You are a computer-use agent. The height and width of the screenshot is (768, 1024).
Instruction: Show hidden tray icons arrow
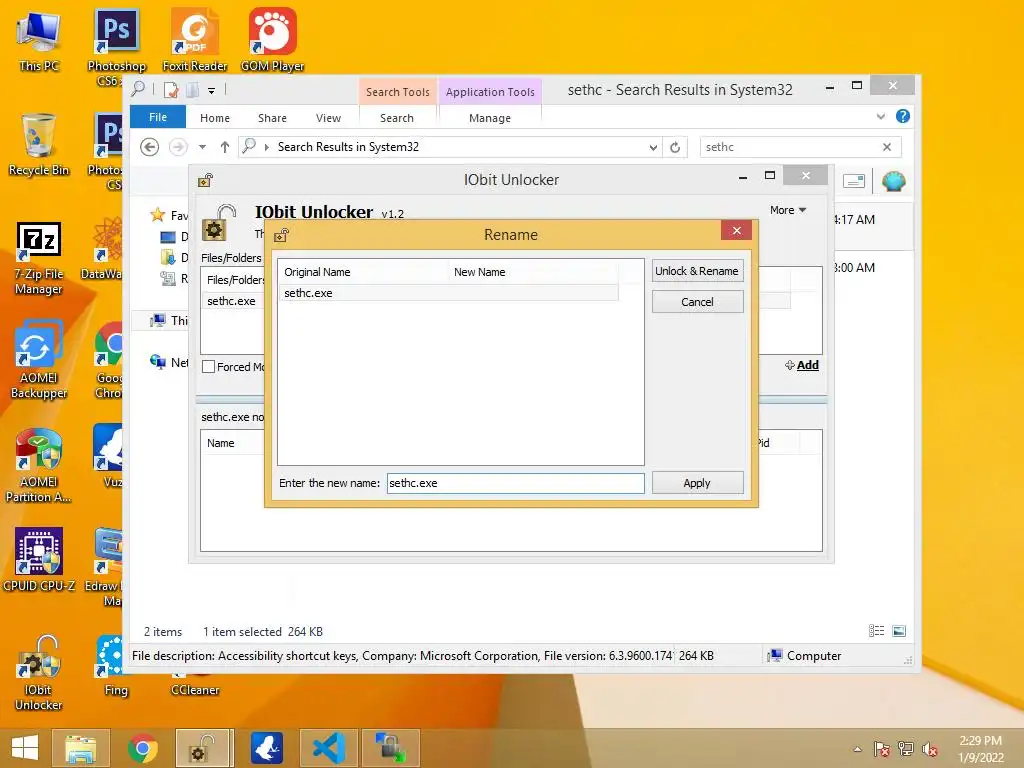pyautogui.click(x=857, y=750)
